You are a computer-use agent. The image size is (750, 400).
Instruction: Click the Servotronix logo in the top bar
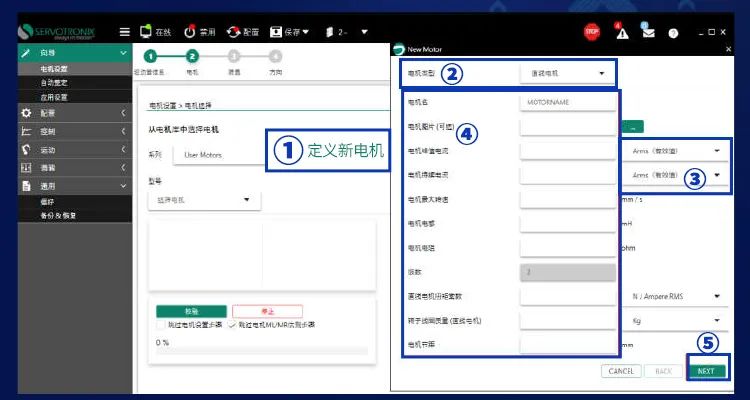tap(56, 32)
